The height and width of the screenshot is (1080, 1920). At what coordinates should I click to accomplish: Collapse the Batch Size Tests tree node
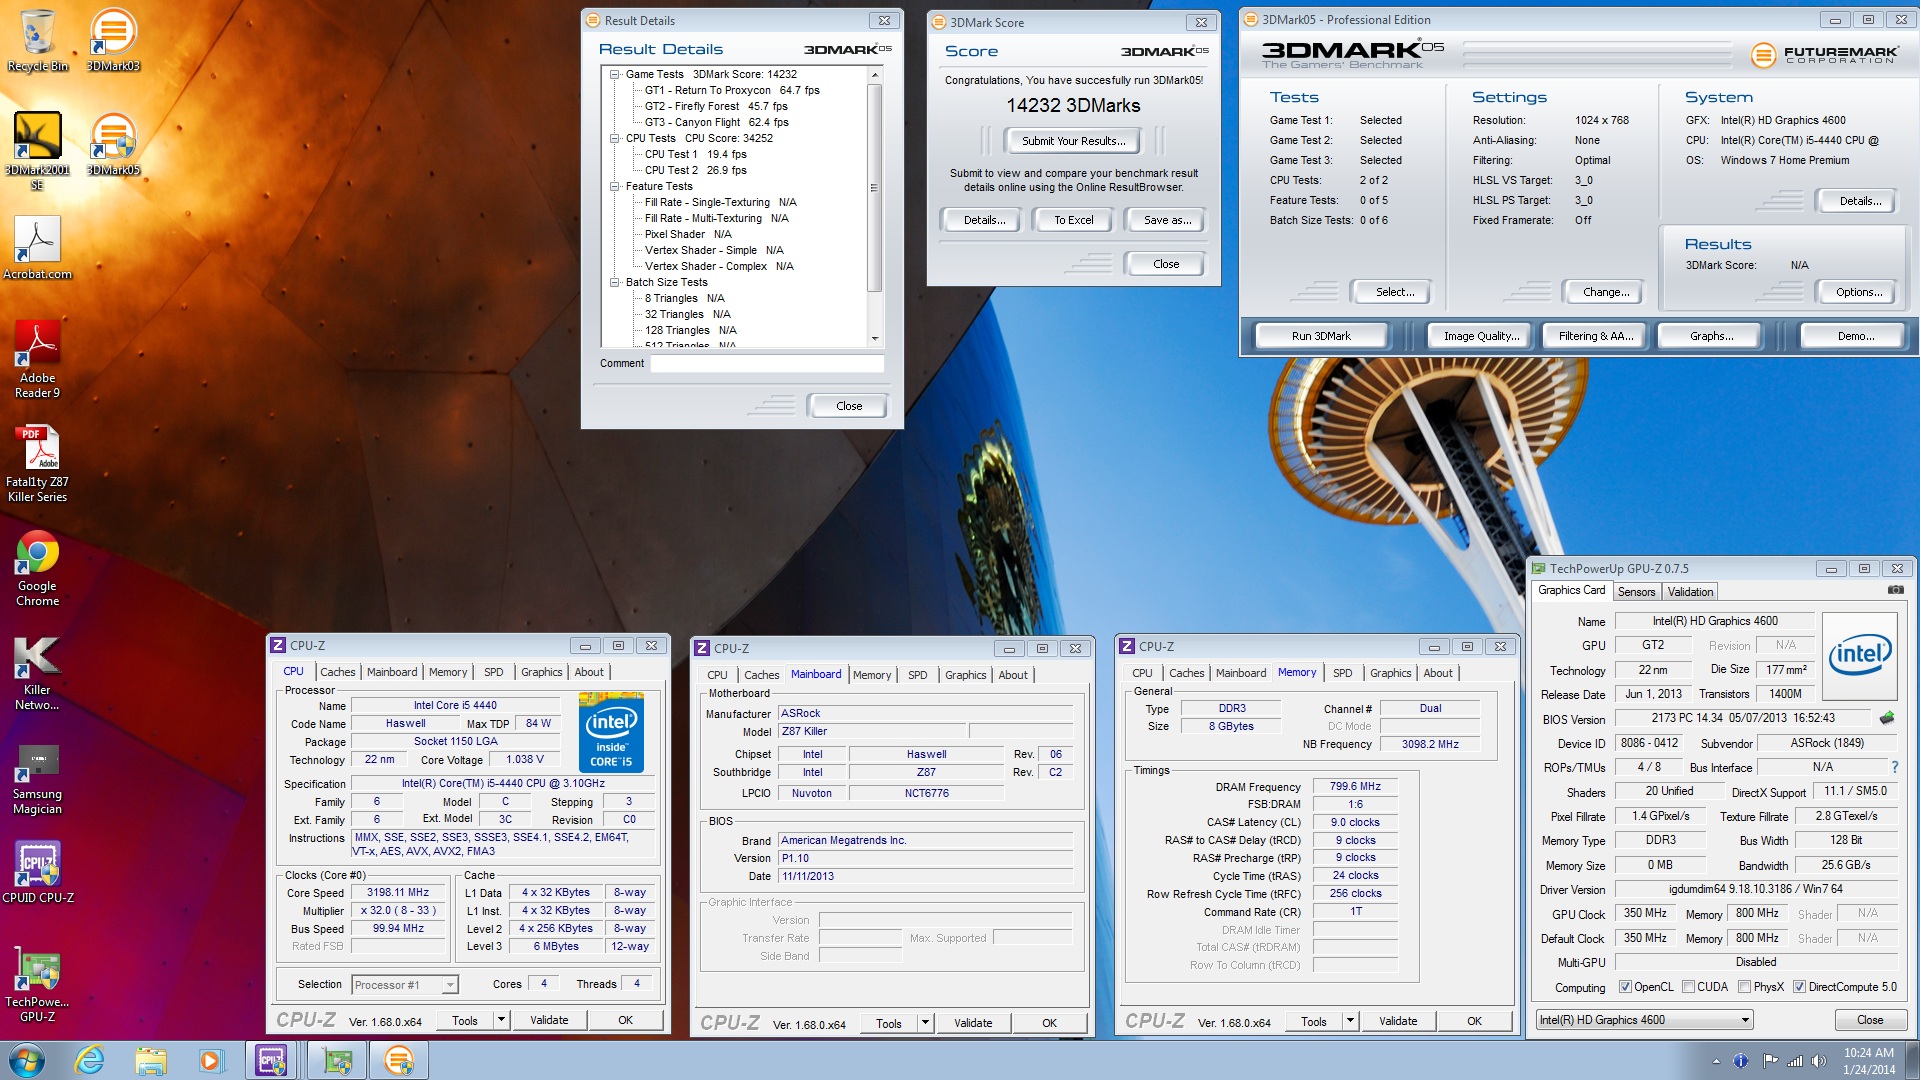click(x=615, y=282)
